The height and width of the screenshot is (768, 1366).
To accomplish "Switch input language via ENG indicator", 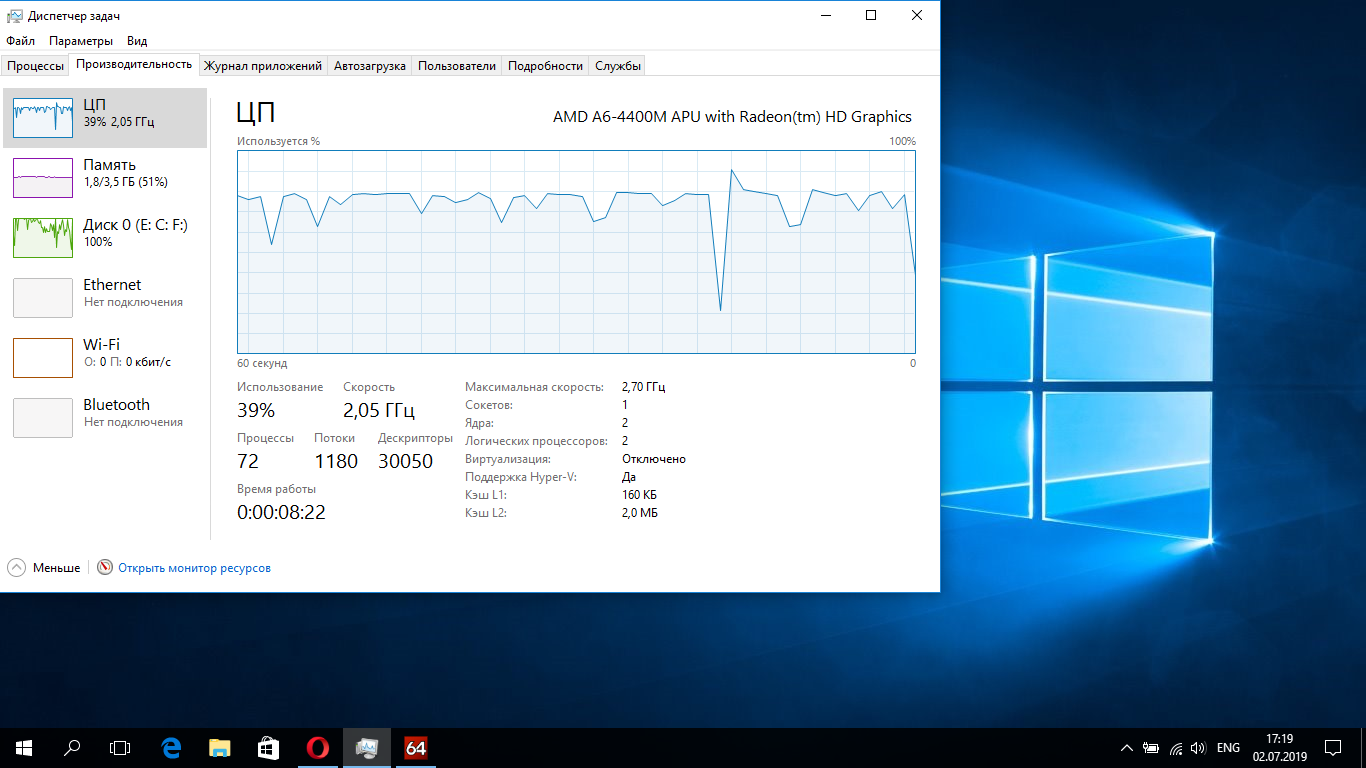I will coord(1229,747).
